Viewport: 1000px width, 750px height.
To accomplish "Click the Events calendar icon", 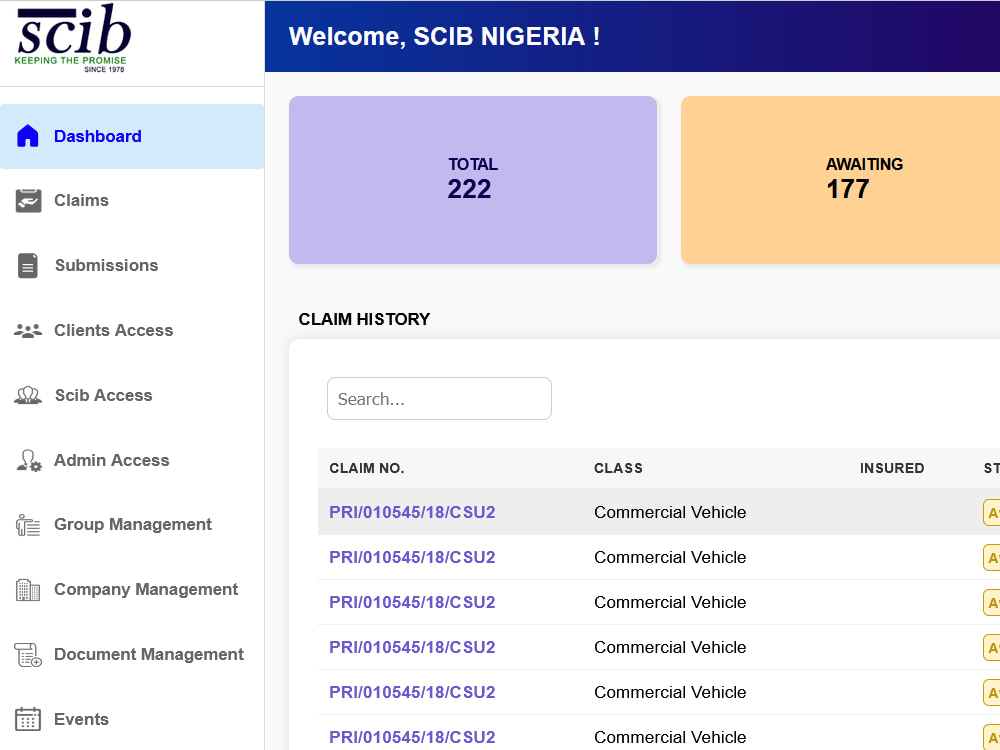I will pos(28,719).
